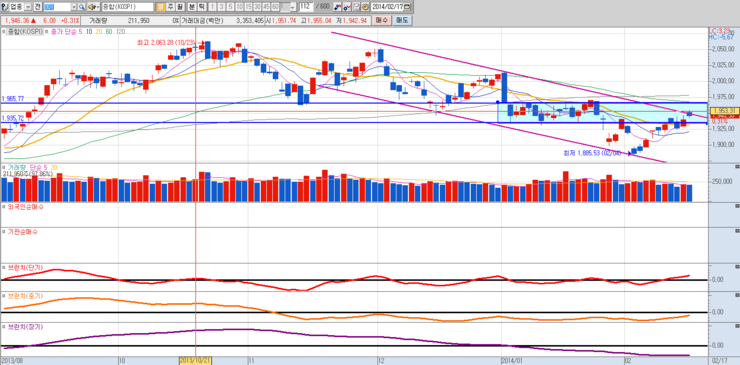Image resolution: width=740 pixels, height=365 pixels.
Task: Click the 종합(KOSPI) chart legend label
Action: click(x=25, y=32)
